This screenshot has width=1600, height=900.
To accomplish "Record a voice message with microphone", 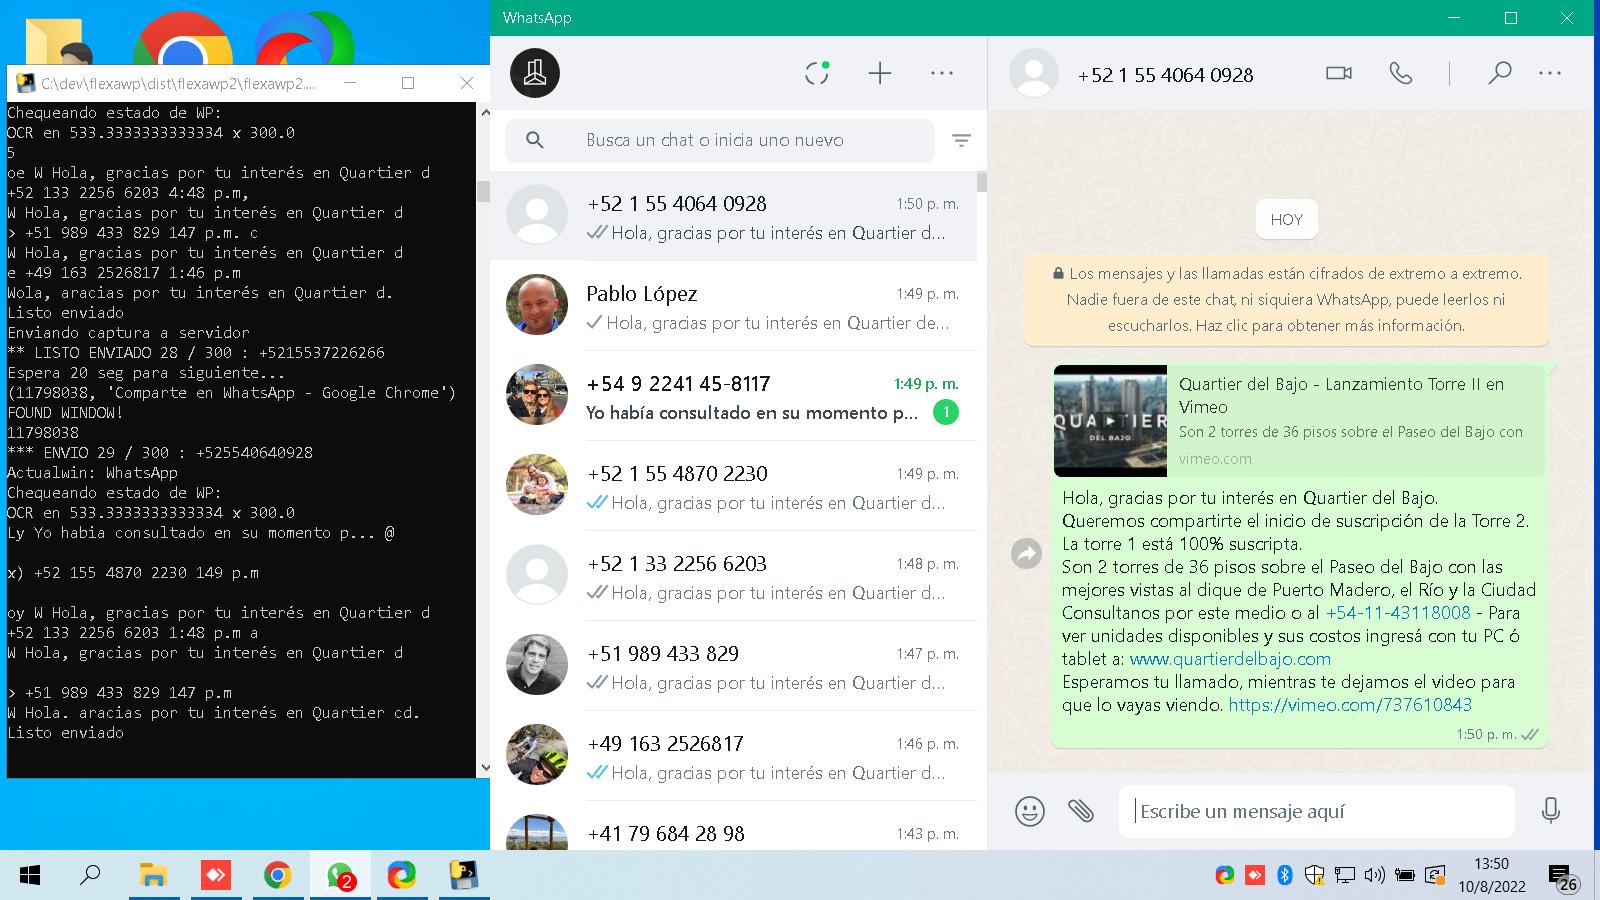I will tap(1551, 811).
